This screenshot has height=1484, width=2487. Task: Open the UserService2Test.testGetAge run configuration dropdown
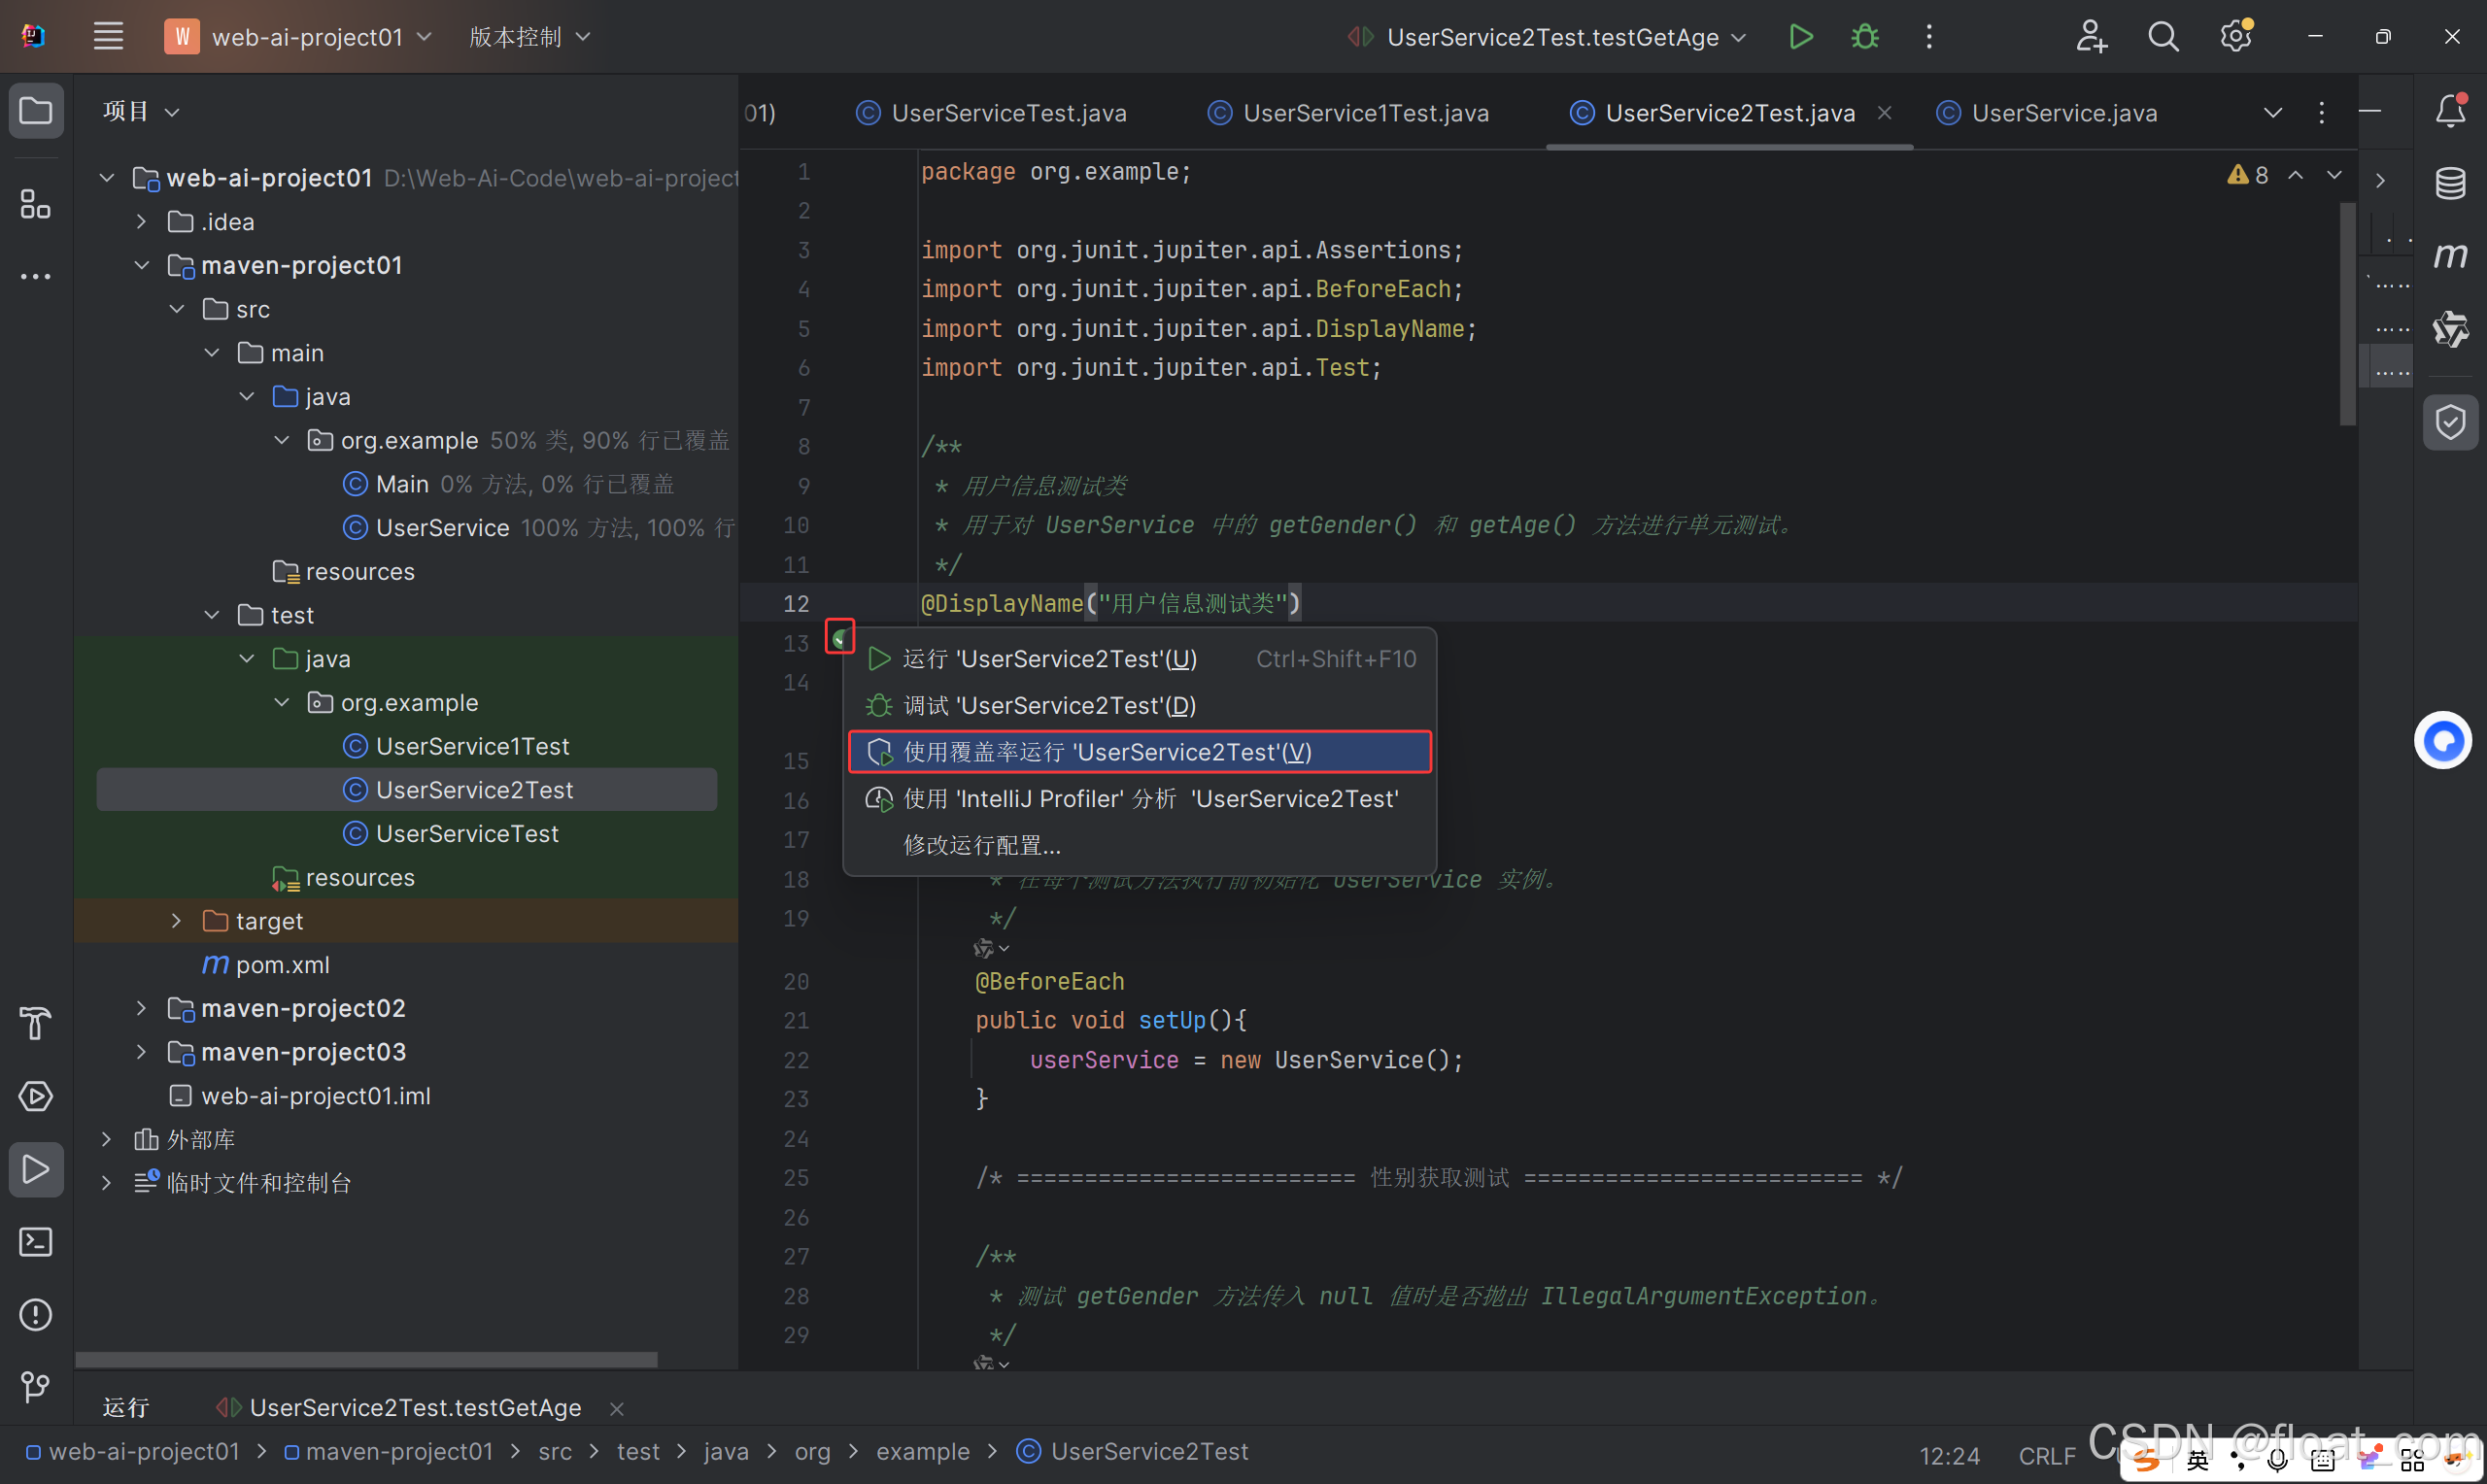[1552, 37]
